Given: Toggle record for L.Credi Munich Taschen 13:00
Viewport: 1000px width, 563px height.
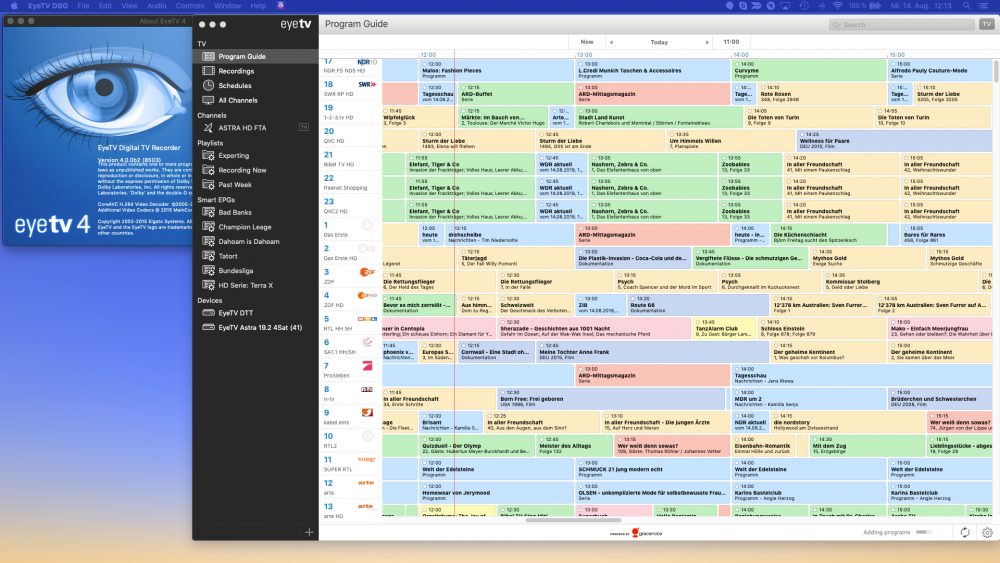Looking at the screenshot, I should 581,64.
